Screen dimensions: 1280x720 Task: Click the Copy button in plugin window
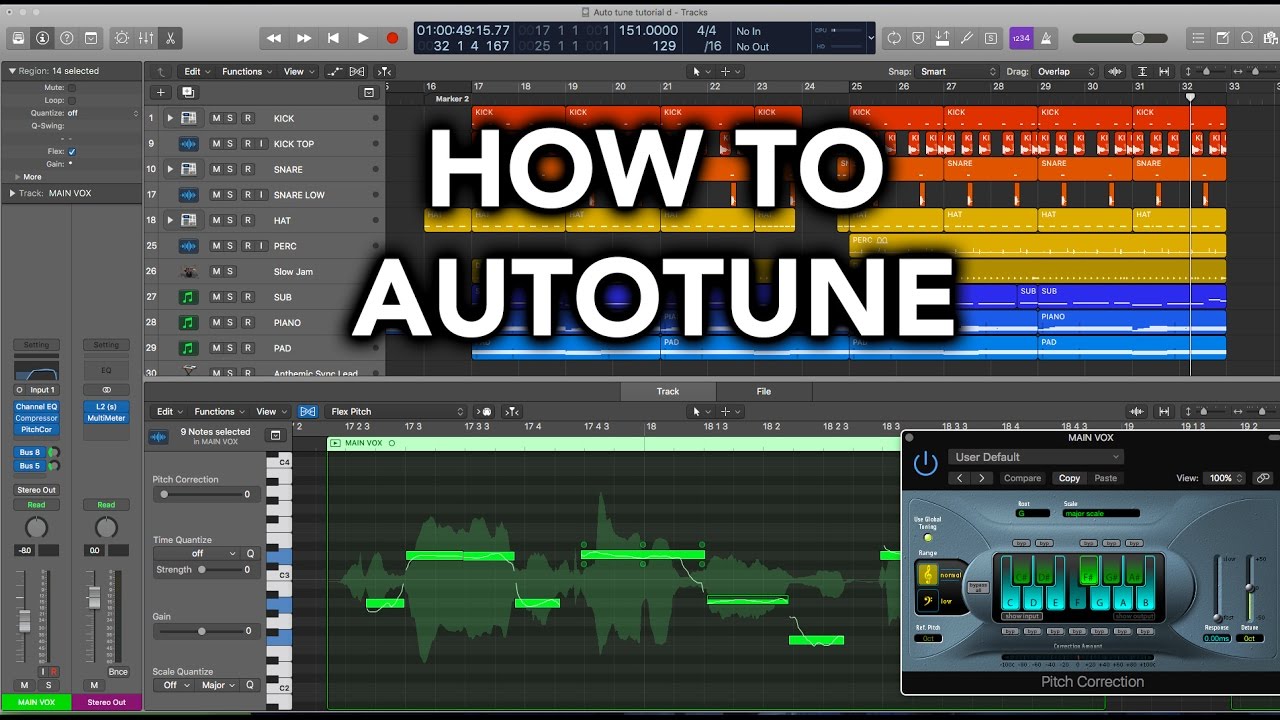[x=1070, y=478]
